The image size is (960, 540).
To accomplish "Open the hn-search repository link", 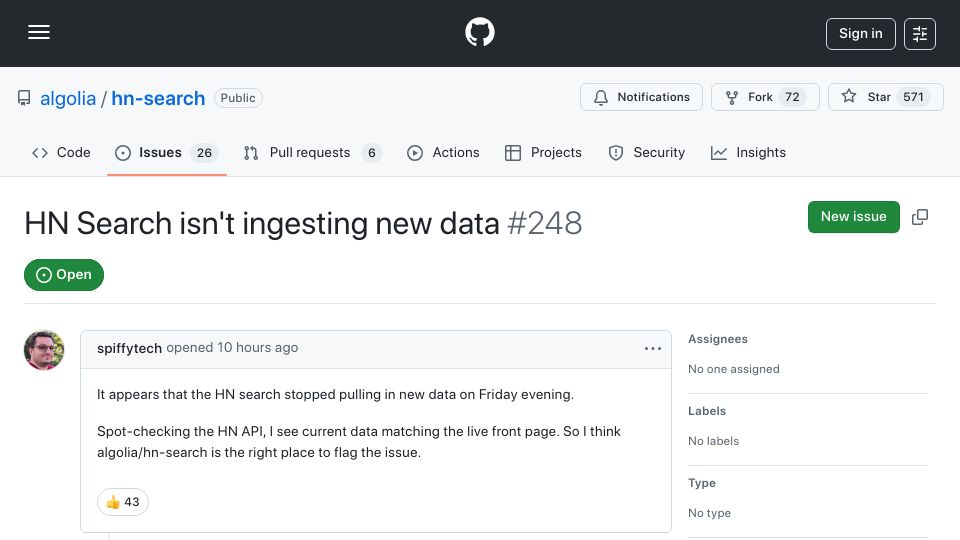I will tap(158, 98).
